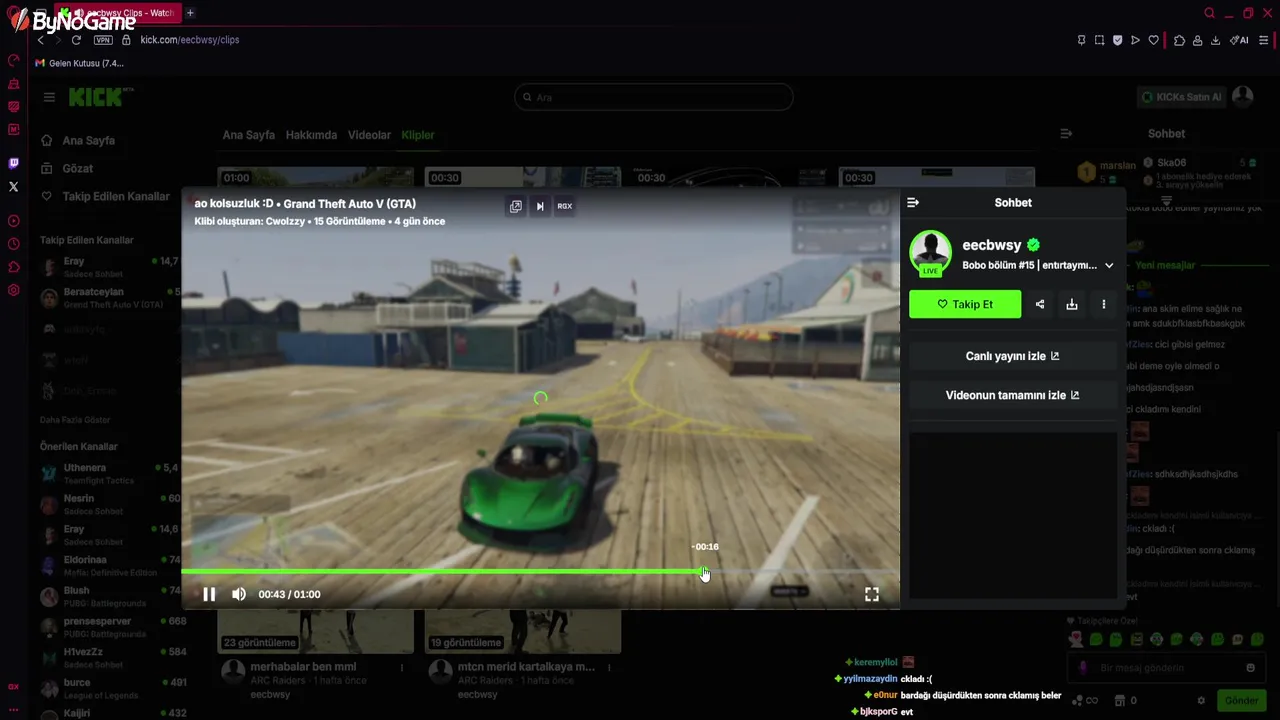
Task: Select the Klipler channel tab
Action: [418, 135]
